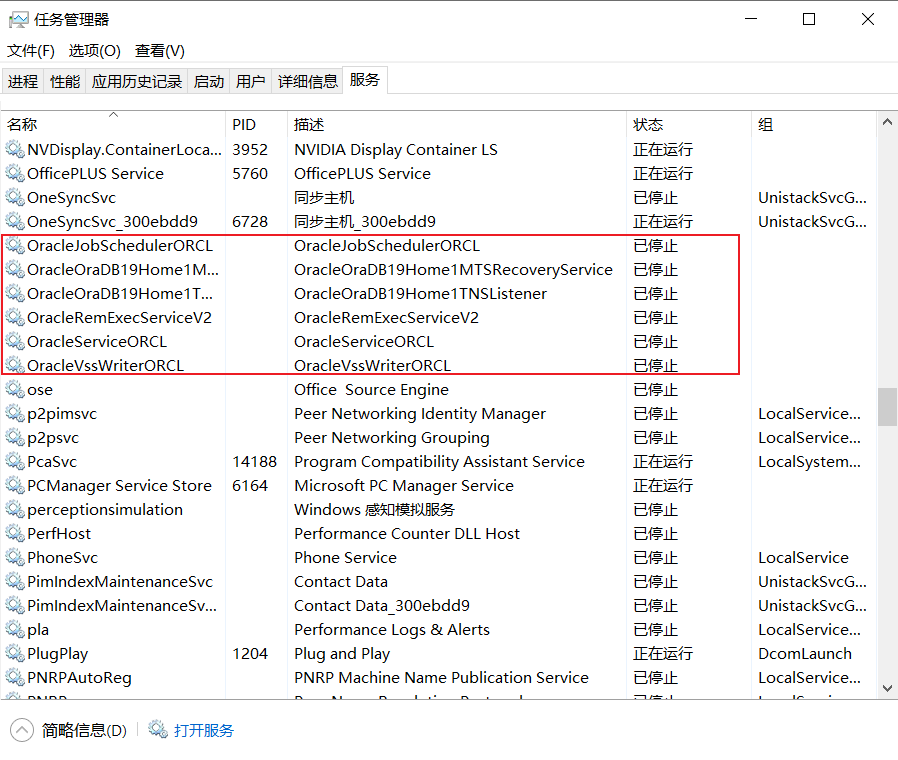This screenshot has height=760, width=898.
Task: Click gear icon of OracleServiceORCL
Action: pyautogui.click(x=15, y=342)
